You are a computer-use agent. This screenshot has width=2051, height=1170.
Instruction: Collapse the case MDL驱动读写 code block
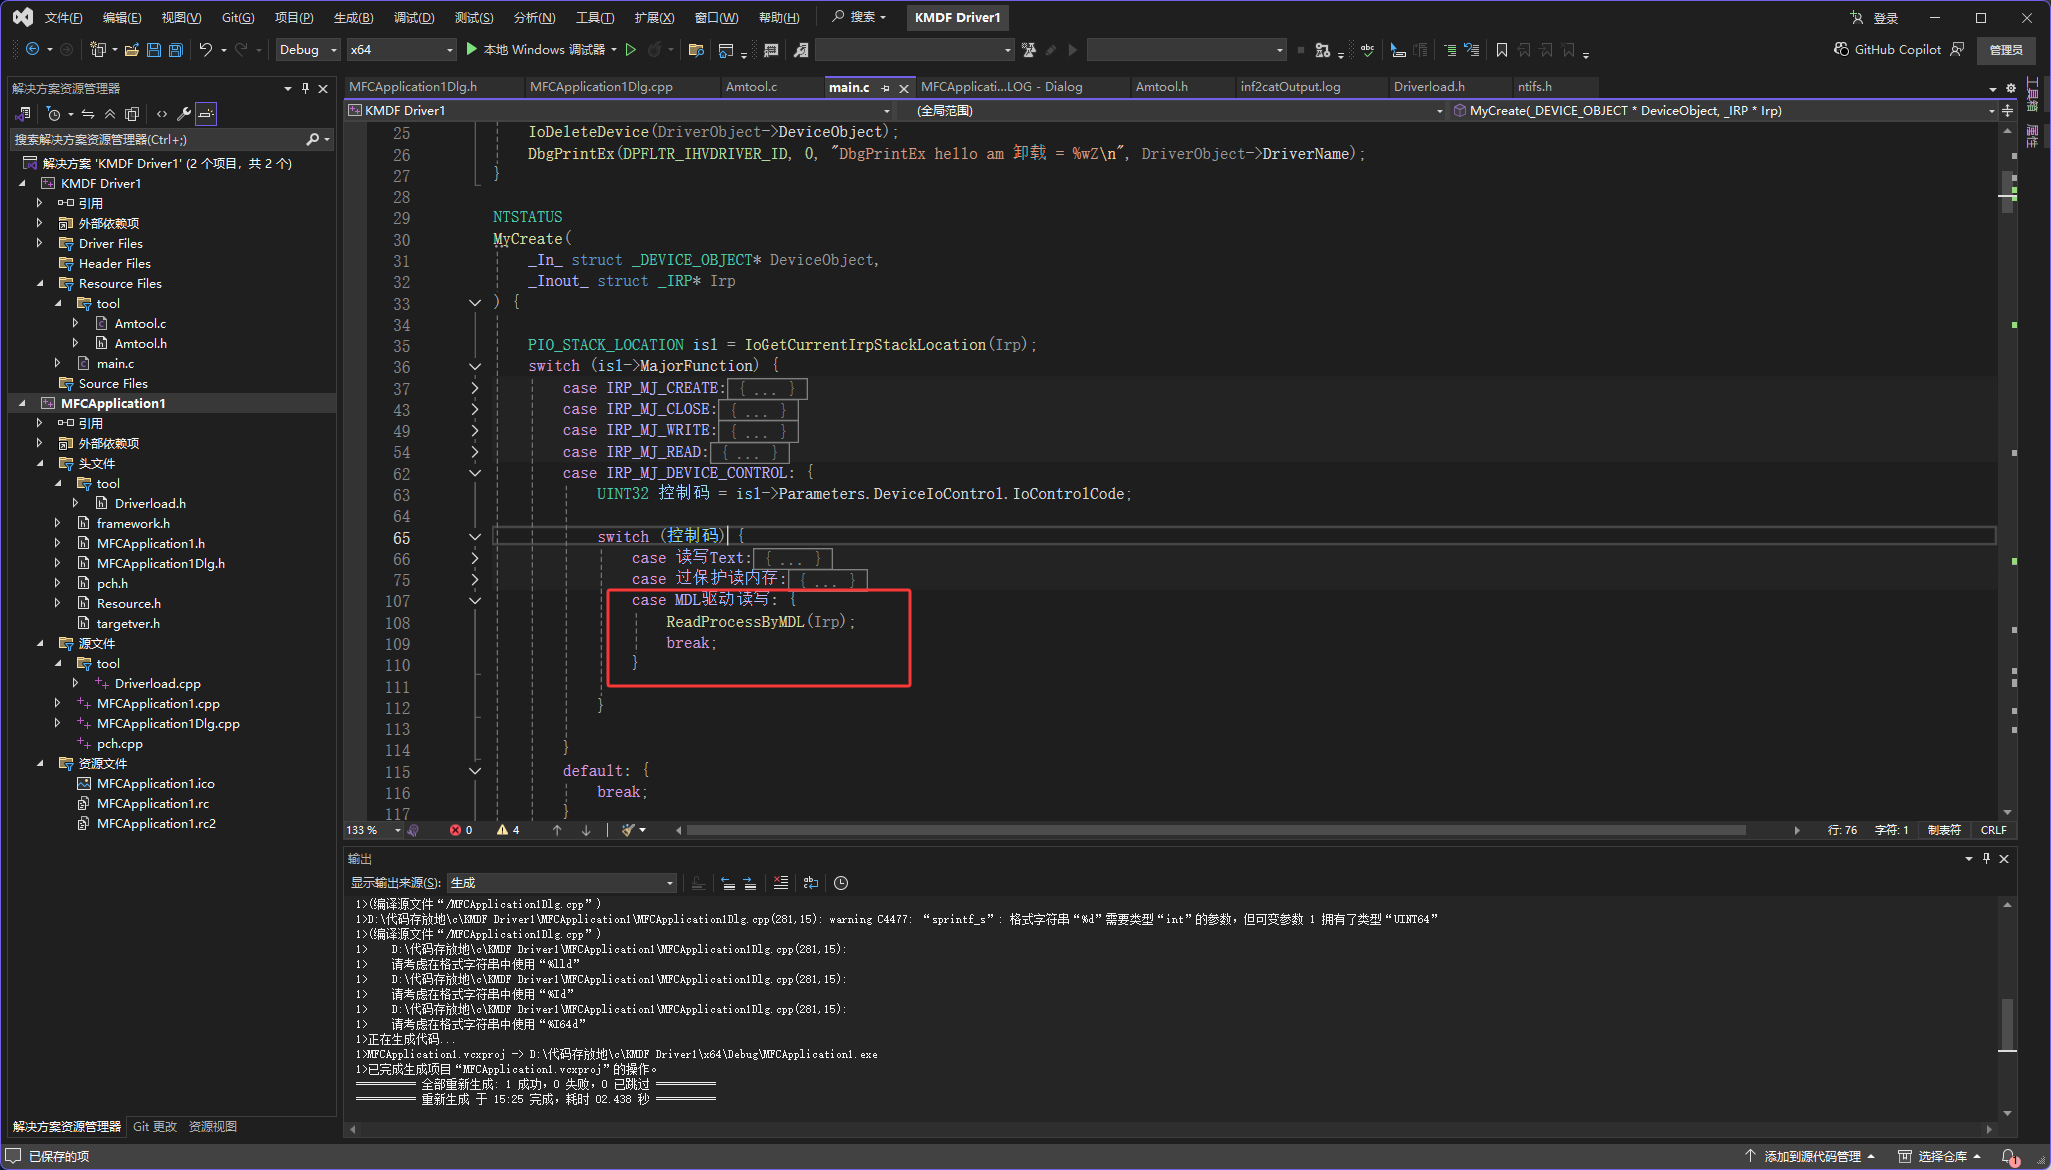[475, 601]
